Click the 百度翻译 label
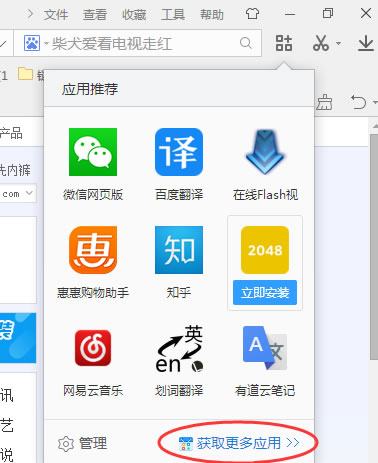Viewport: 378px width, 463px height. click(179, 195)
